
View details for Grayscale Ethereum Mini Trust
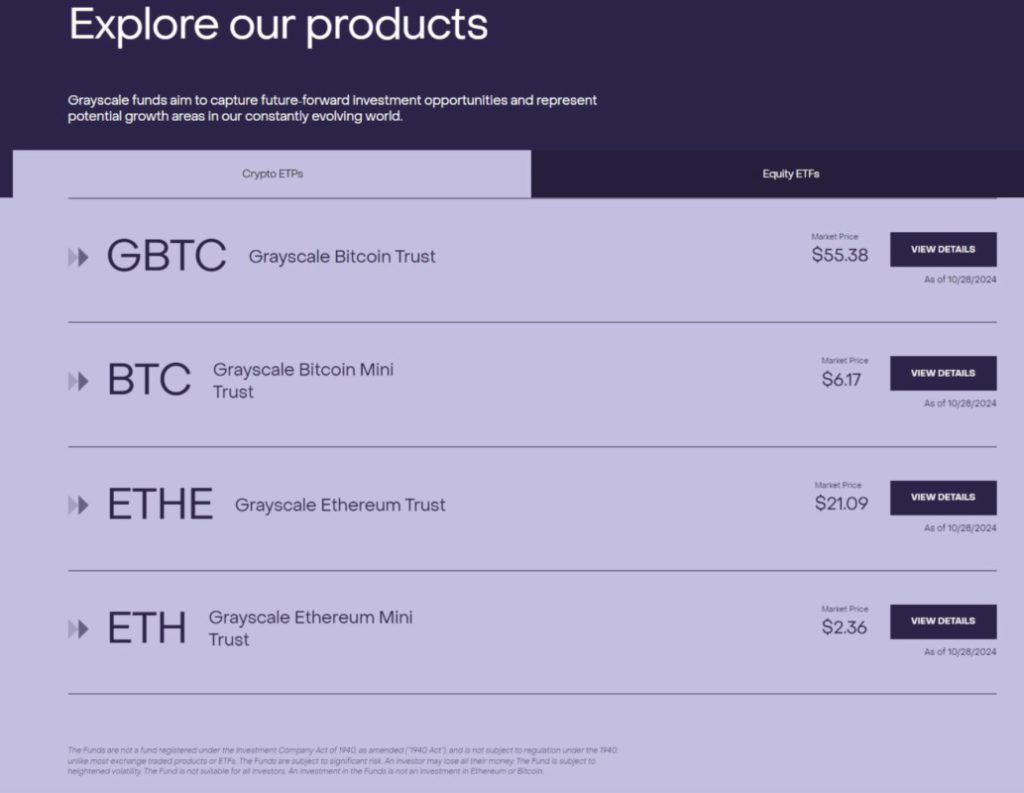tap(942, 621)
